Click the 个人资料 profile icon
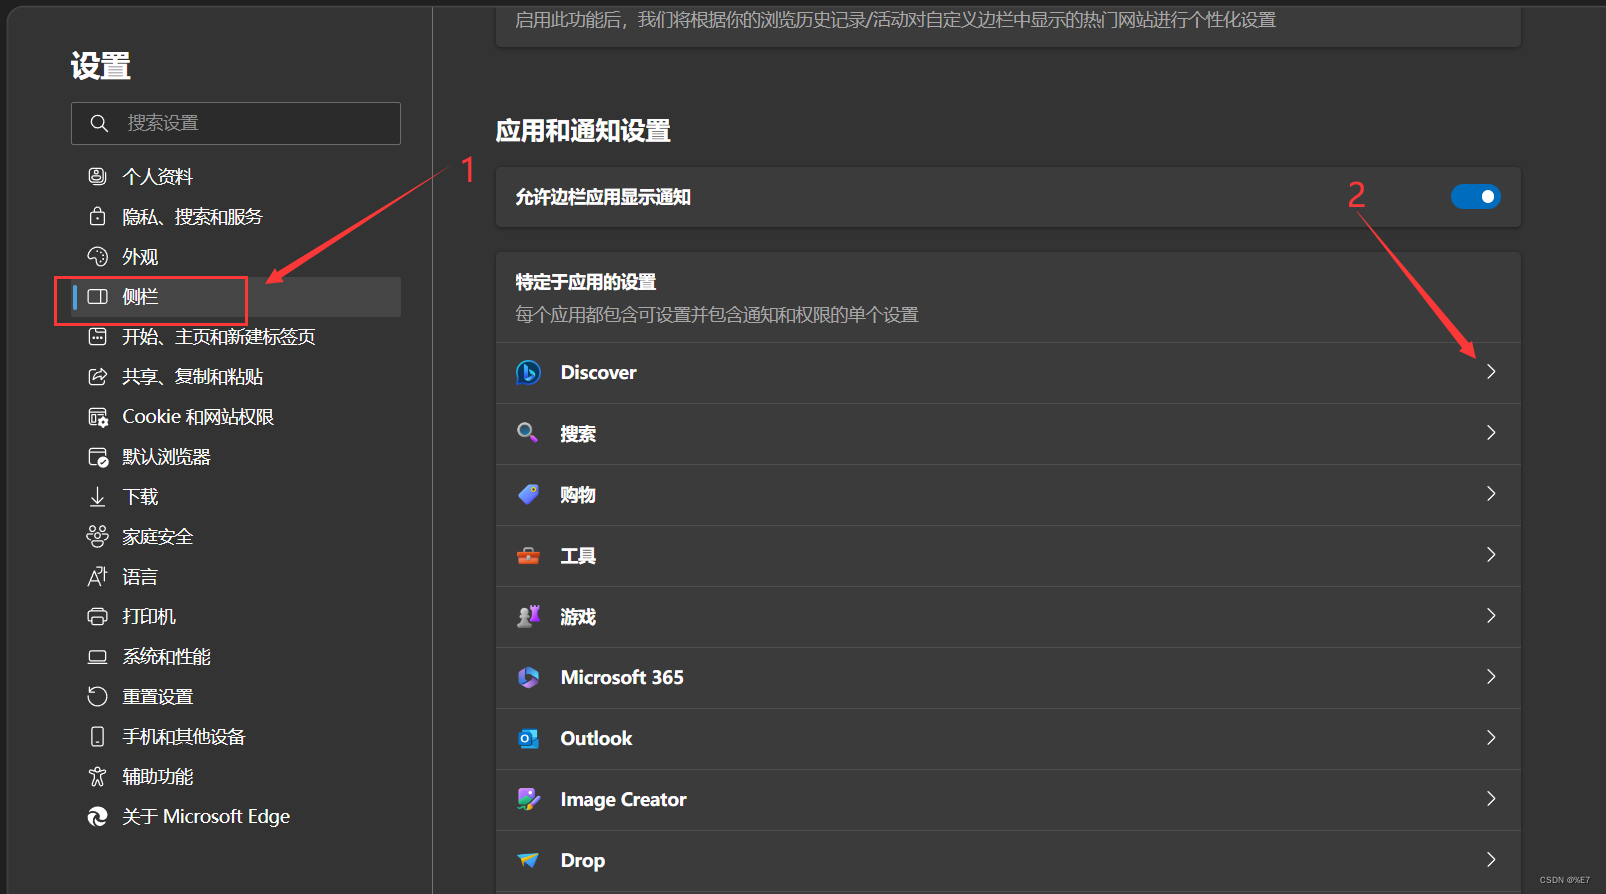This screenshot has width=1606, height=894. click(x=97, y=176)
